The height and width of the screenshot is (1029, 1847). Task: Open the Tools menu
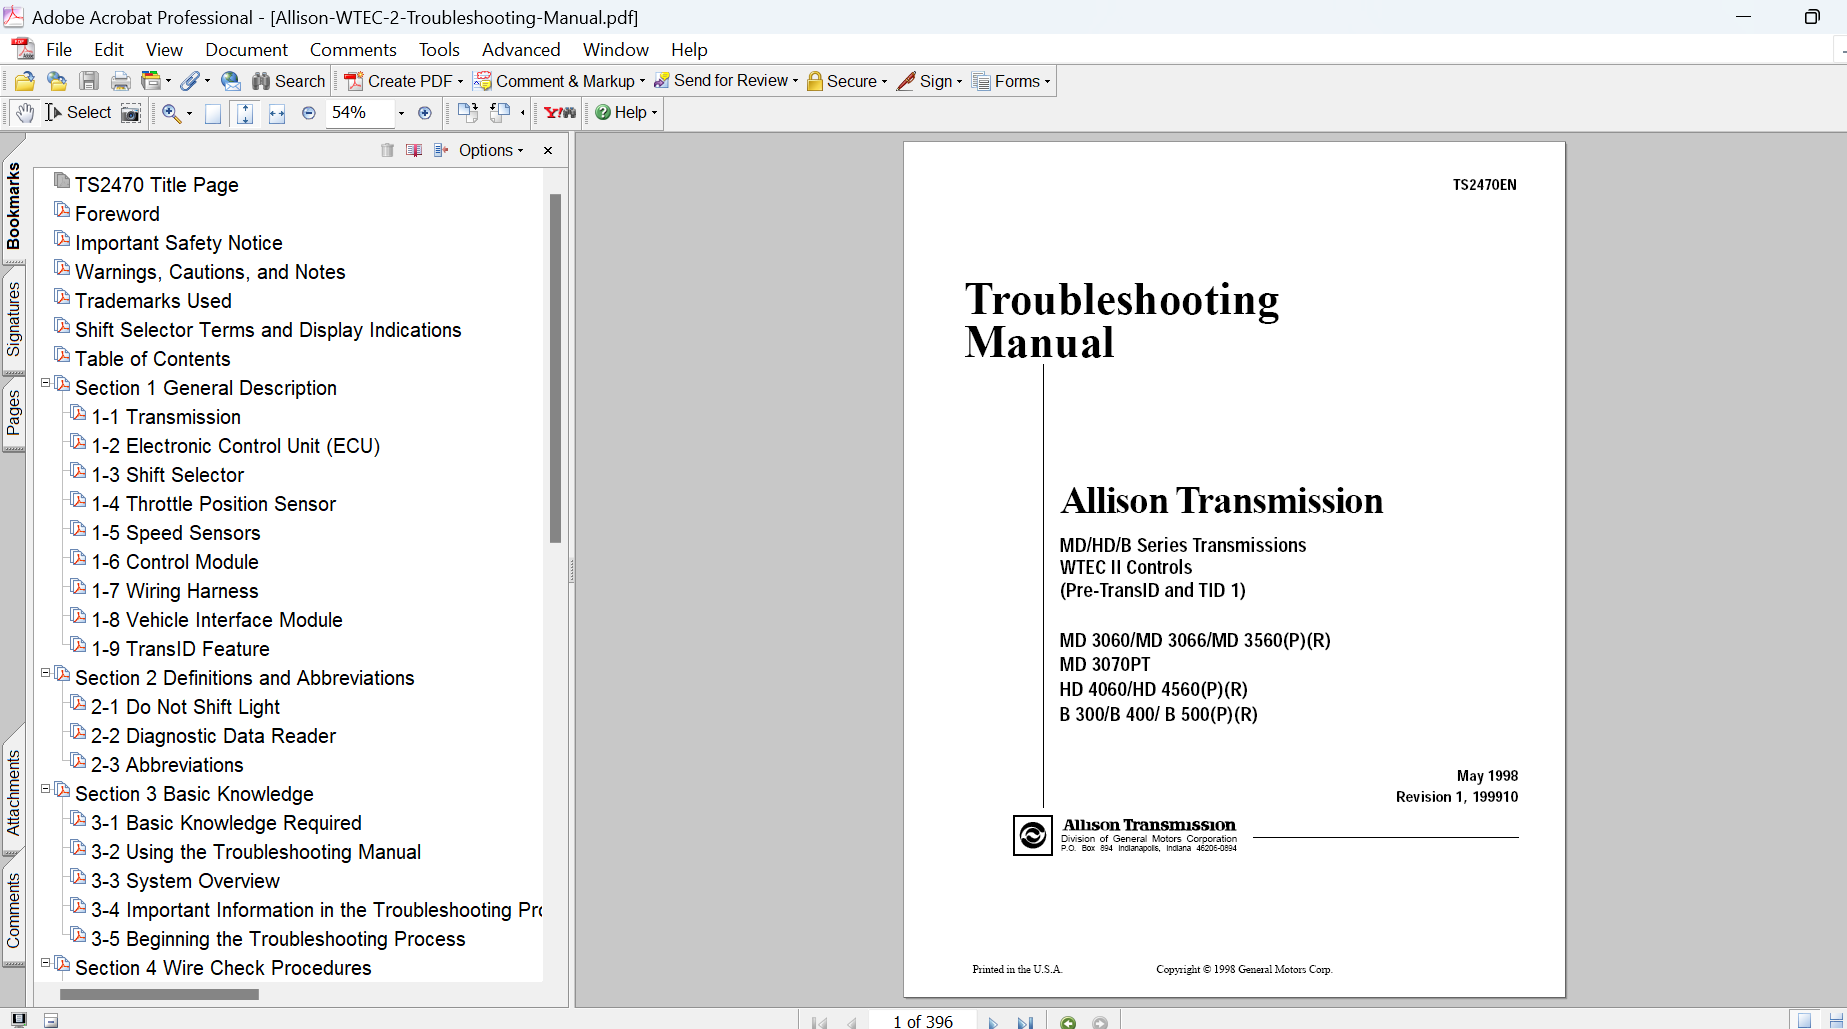point(439,50)
